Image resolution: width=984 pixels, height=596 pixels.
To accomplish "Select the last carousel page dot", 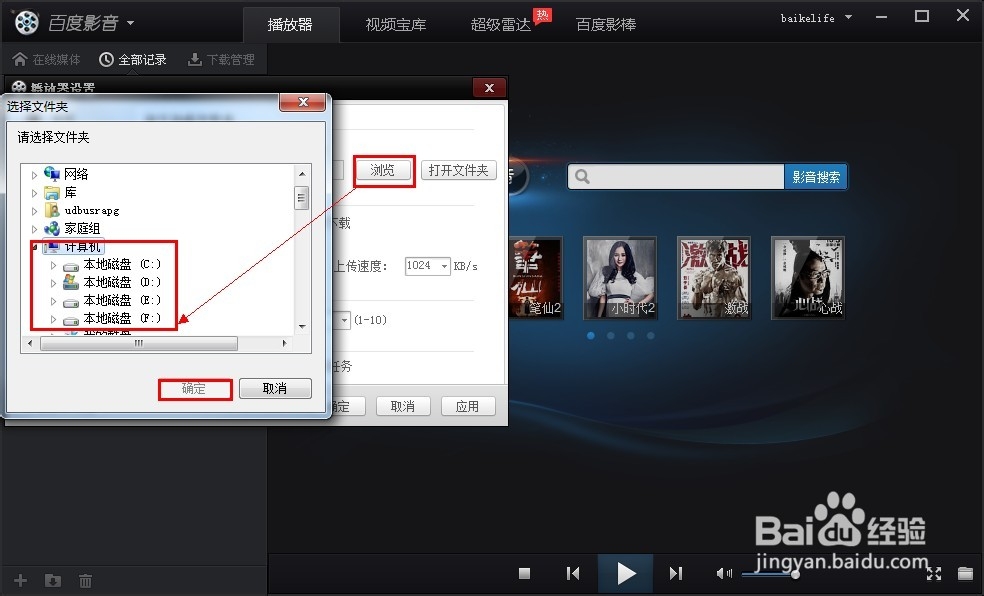I will click(651, 336).
